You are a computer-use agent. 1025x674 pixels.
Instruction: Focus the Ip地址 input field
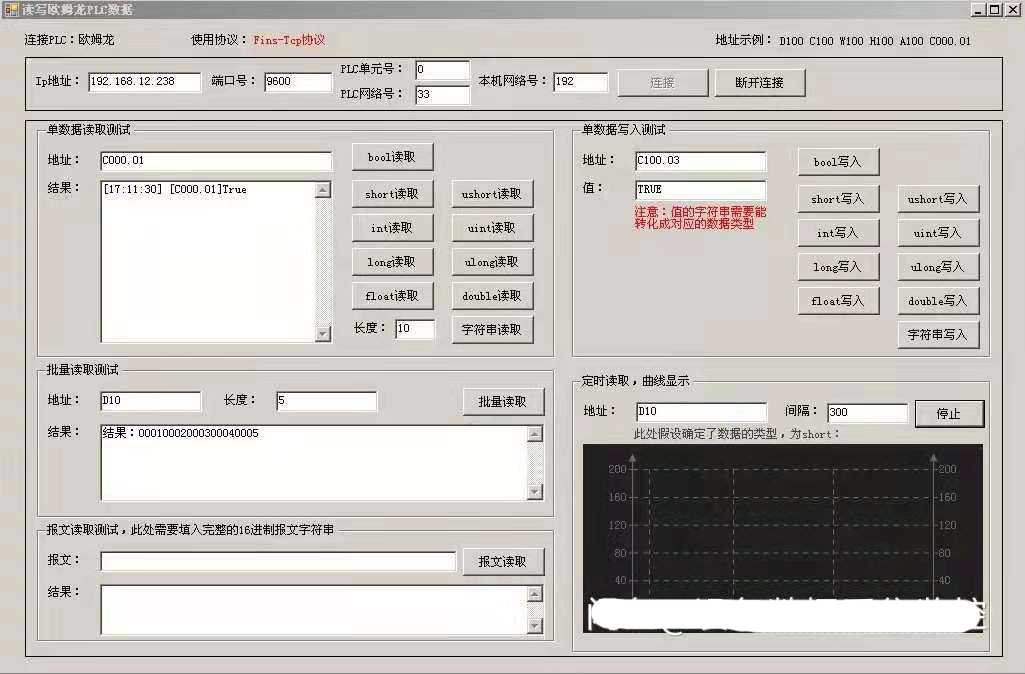144,82
